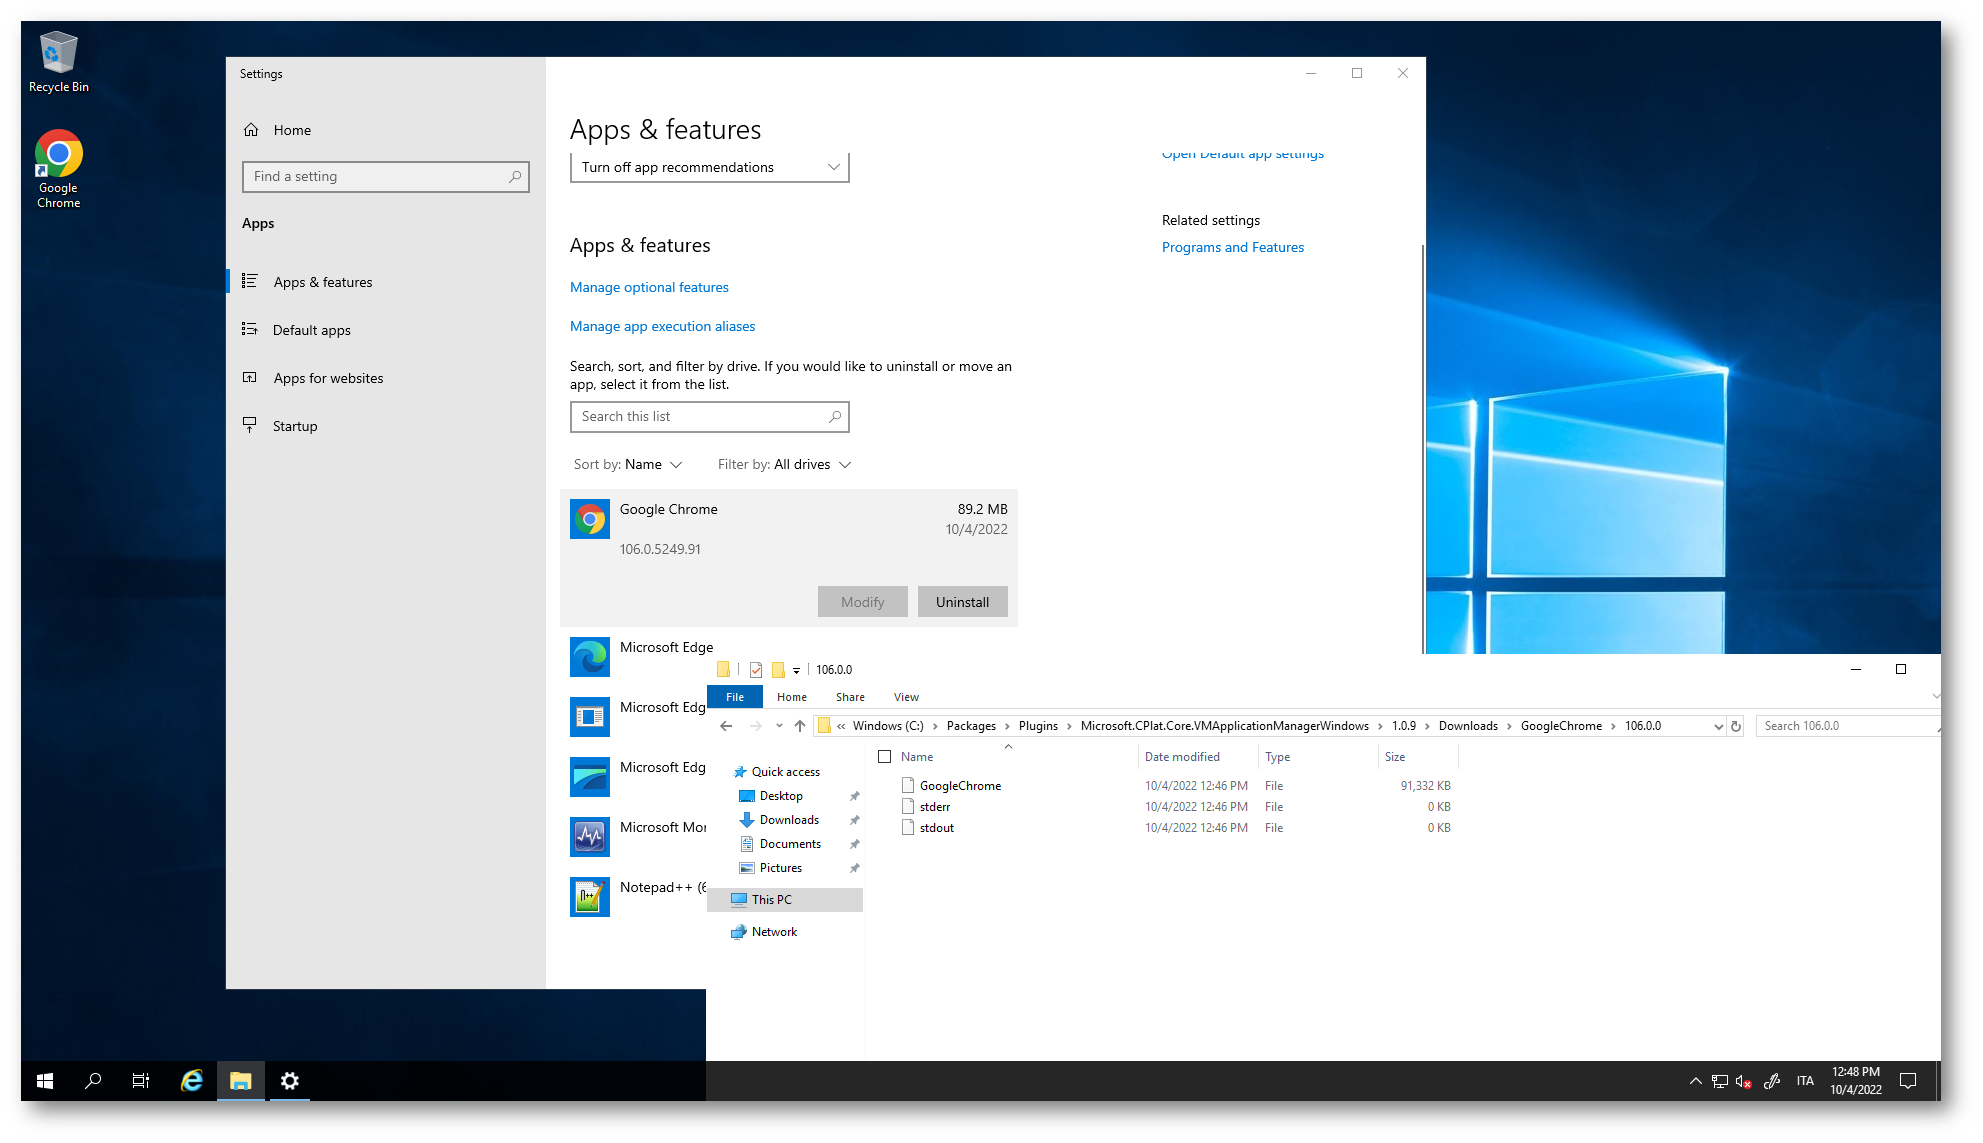1983x1143 pixels.
Task: Open the Recycle Bin desktop icon
Action: (x=58, y=62)
